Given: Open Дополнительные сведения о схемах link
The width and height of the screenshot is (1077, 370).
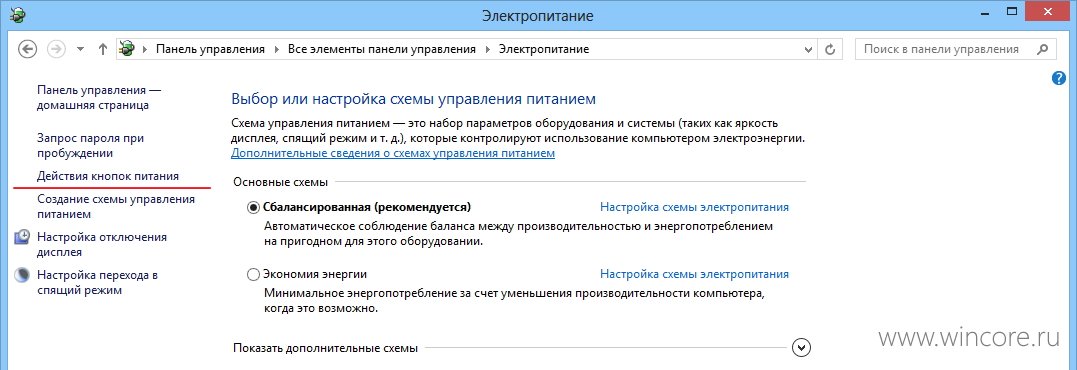Looking at the screenshot, I should pyautogui.click(x=393, y=154).
